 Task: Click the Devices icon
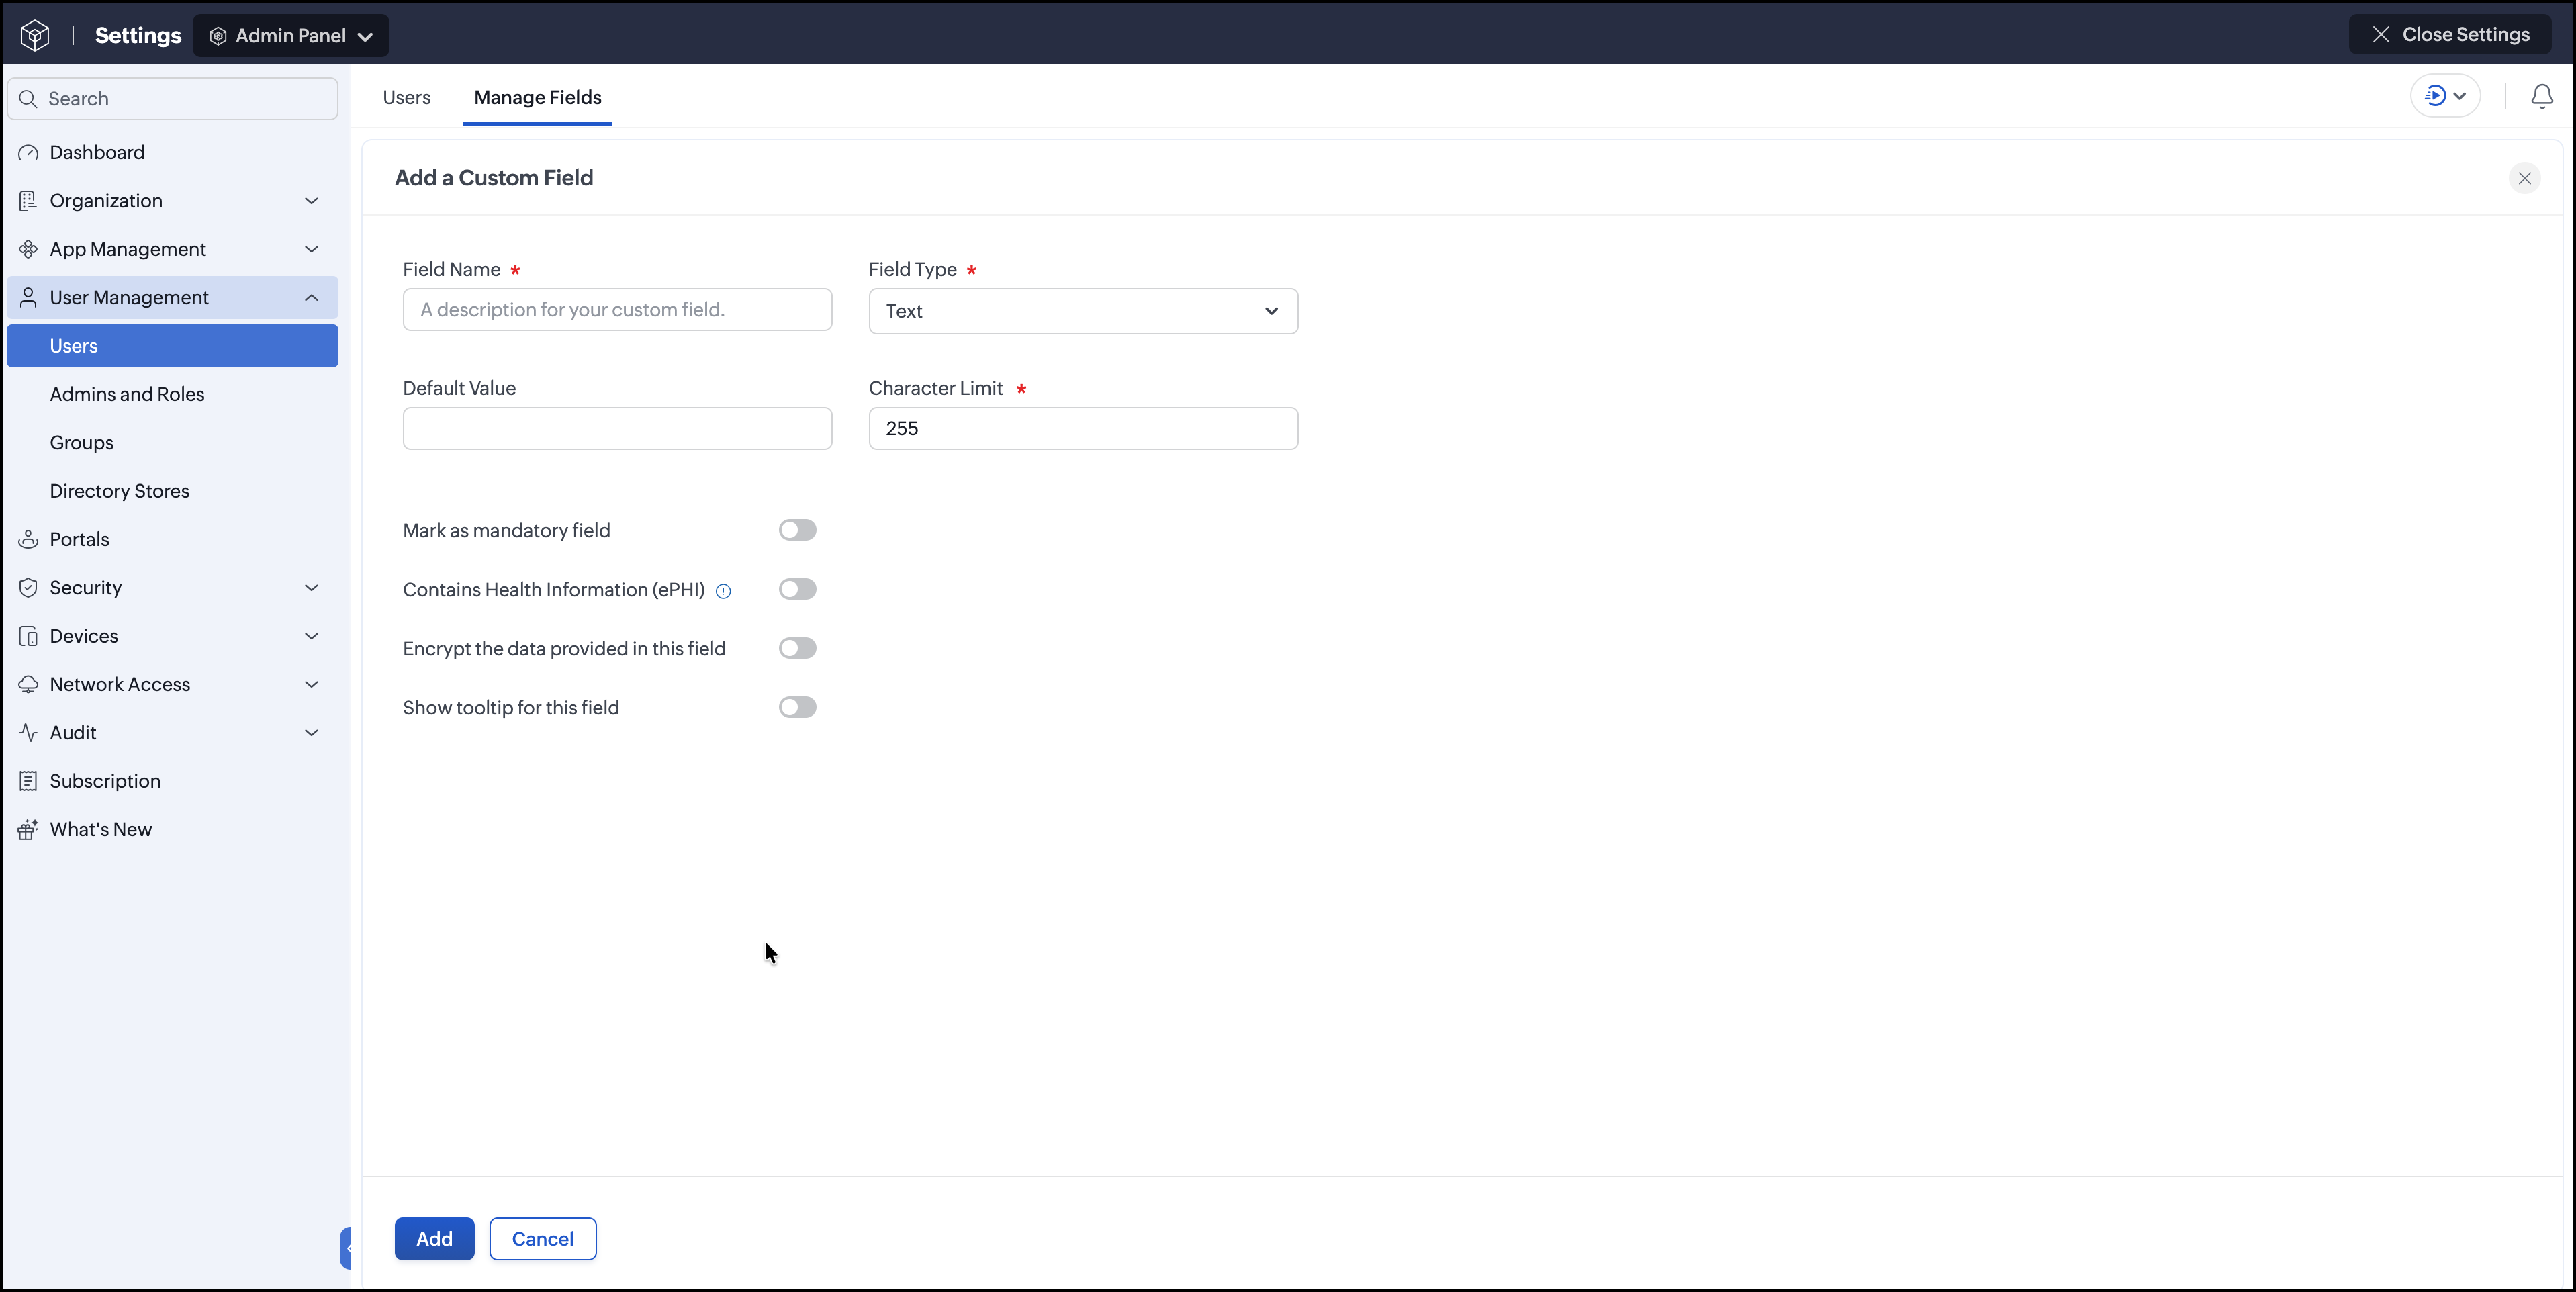tap(28, 636)
